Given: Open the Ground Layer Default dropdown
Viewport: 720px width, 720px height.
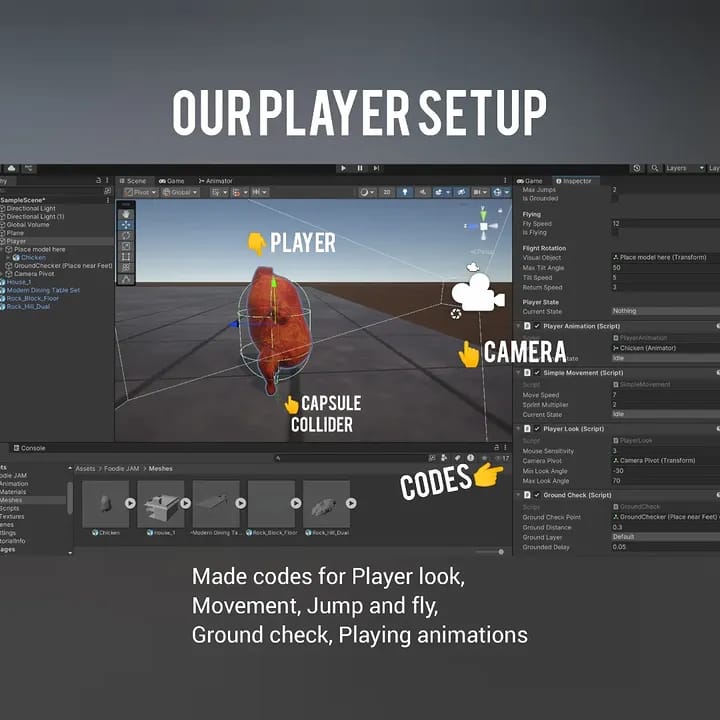Looking at the screenshot, I should (665, 537).
